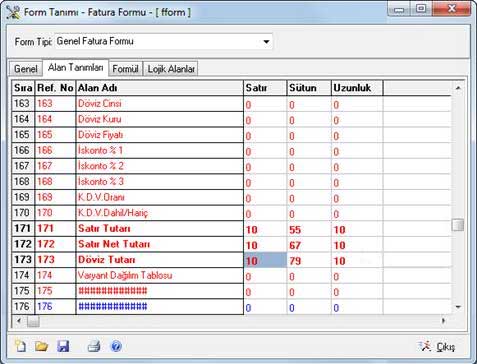Click the horizontal scrollbar thumb

coord(33,321)
